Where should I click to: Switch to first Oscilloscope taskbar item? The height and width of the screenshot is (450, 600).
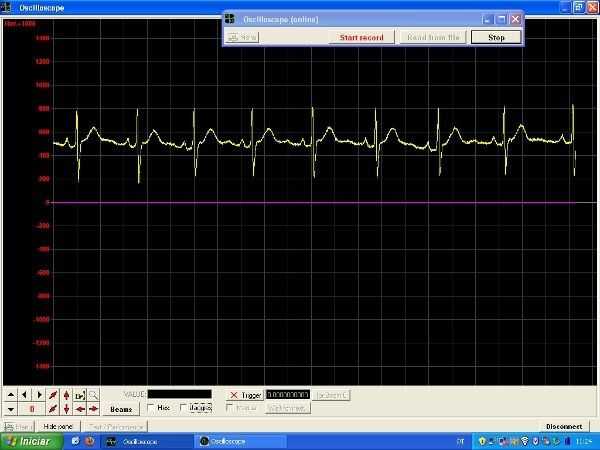pos(147,442)
